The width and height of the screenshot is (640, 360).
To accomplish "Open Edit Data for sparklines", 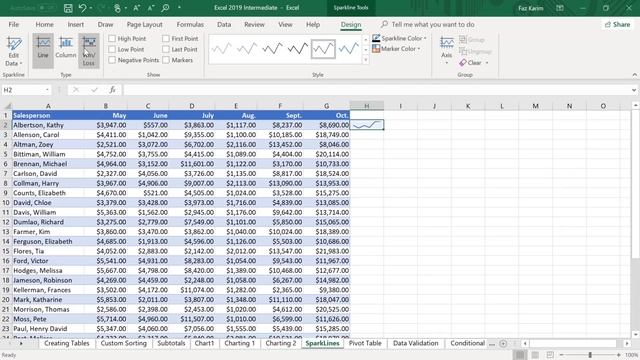I will point(13,51).
